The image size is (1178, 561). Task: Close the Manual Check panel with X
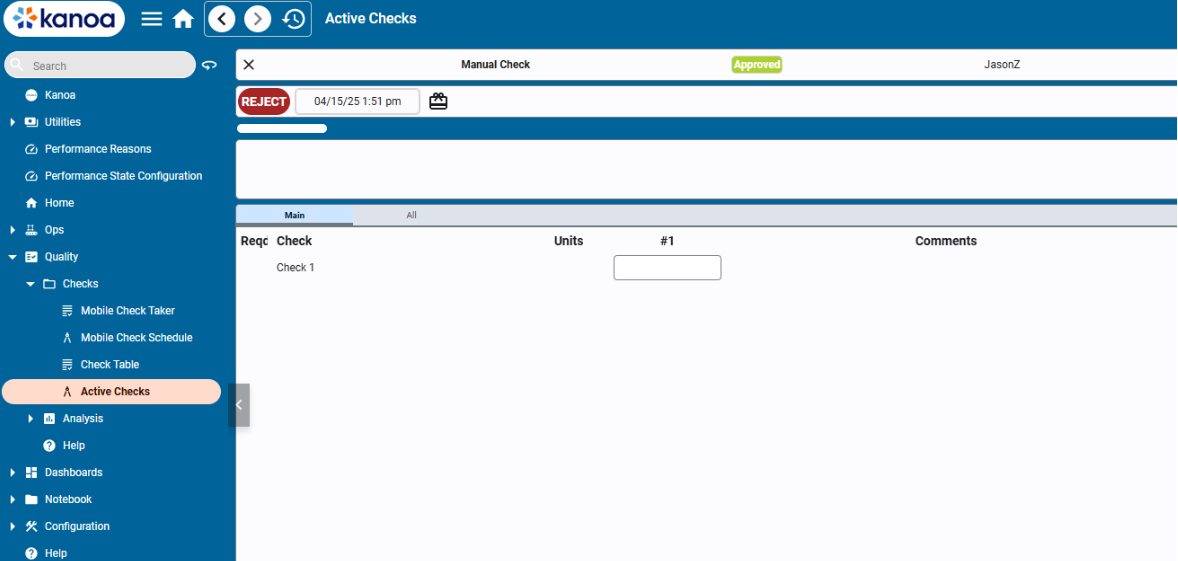[249, 65]
